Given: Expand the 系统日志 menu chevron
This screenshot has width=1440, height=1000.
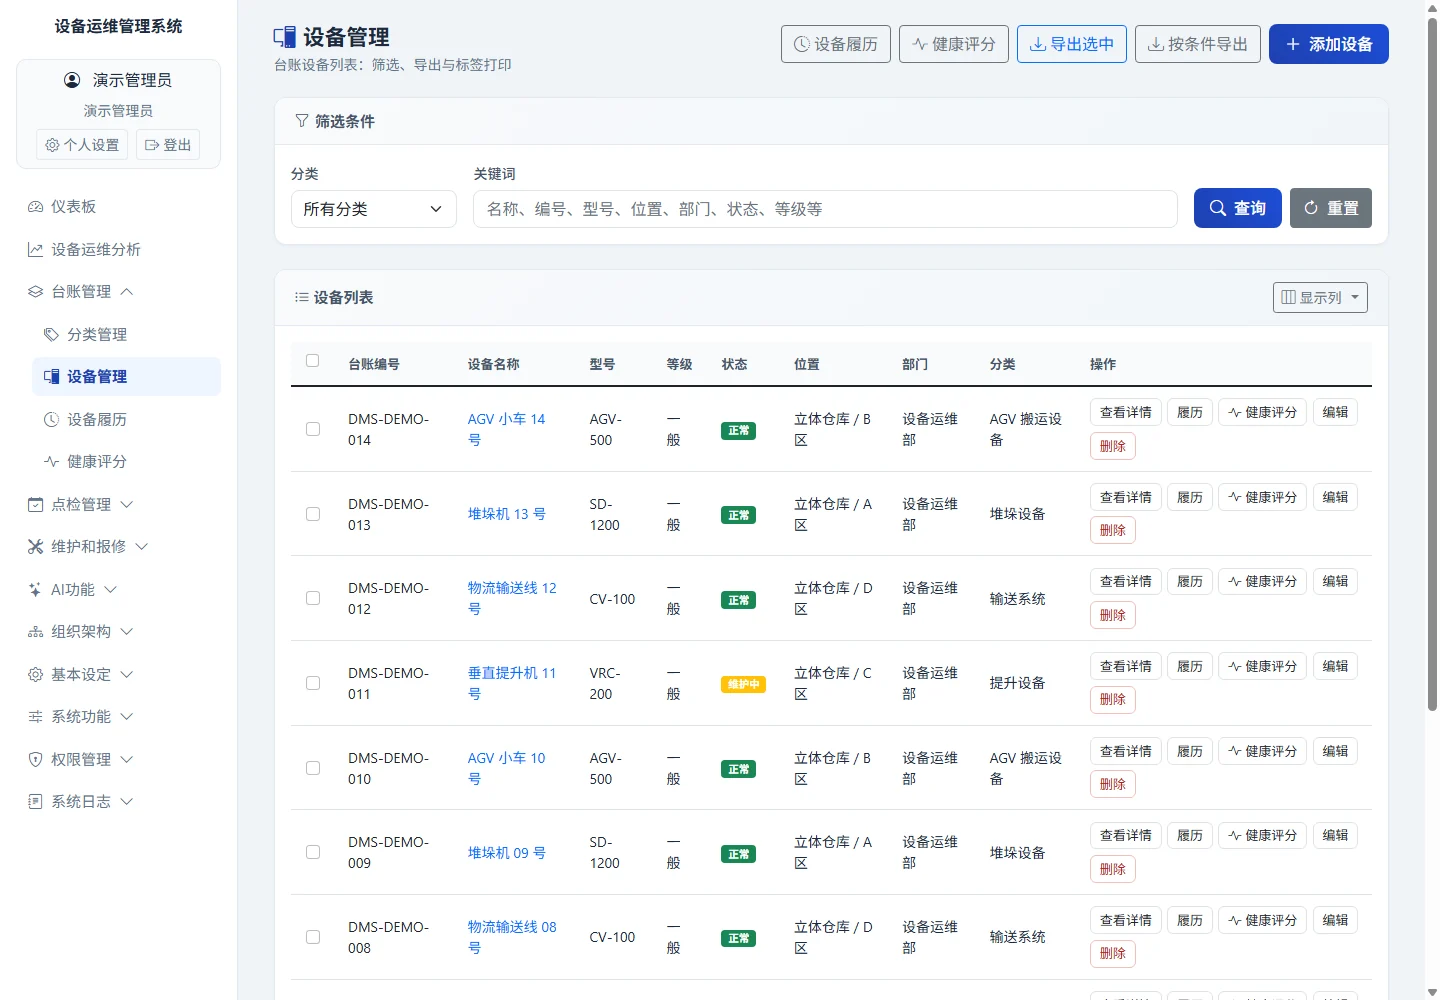Looking at the screenshot, I should [127, 802].
